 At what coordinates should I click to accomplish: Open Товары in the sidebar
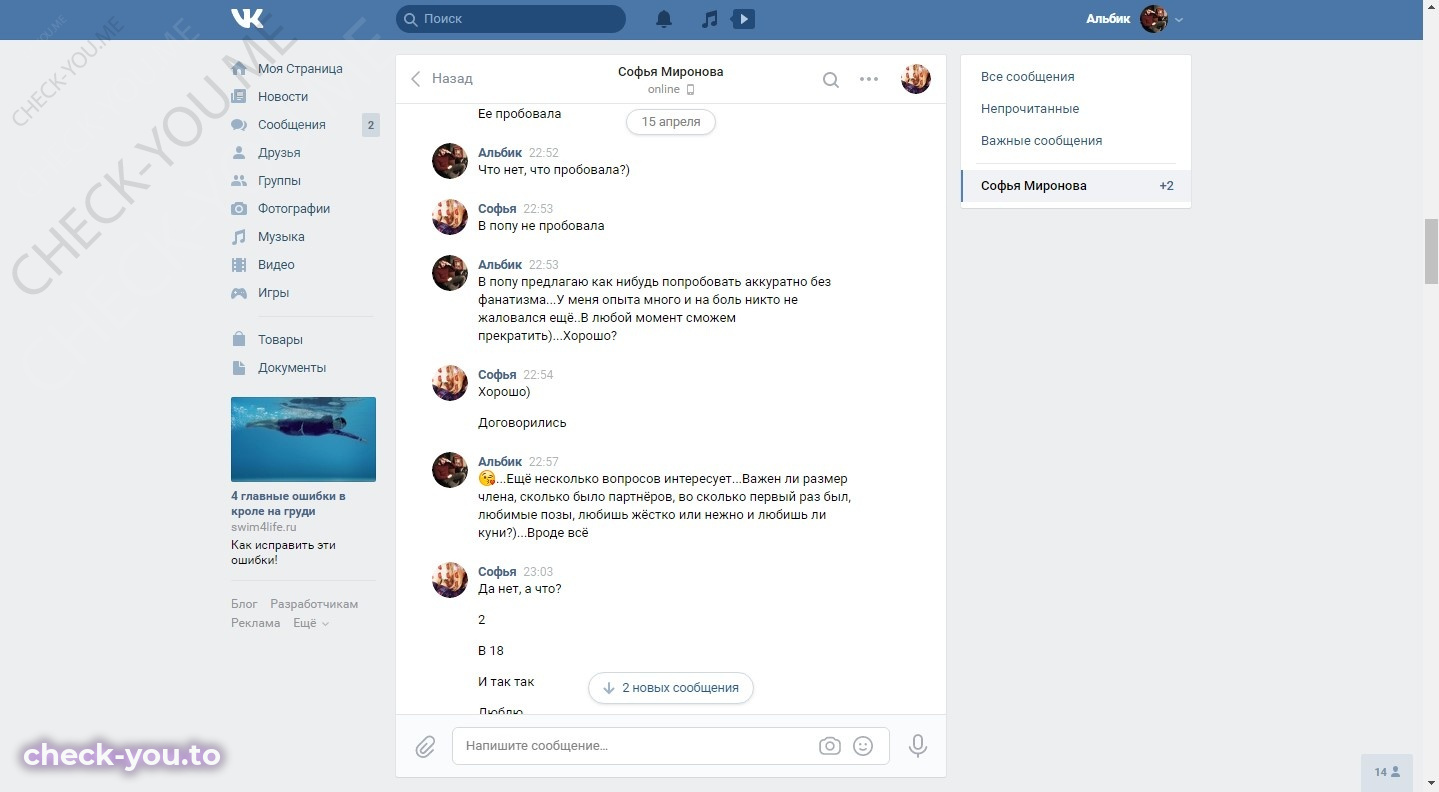click(280, 340)
